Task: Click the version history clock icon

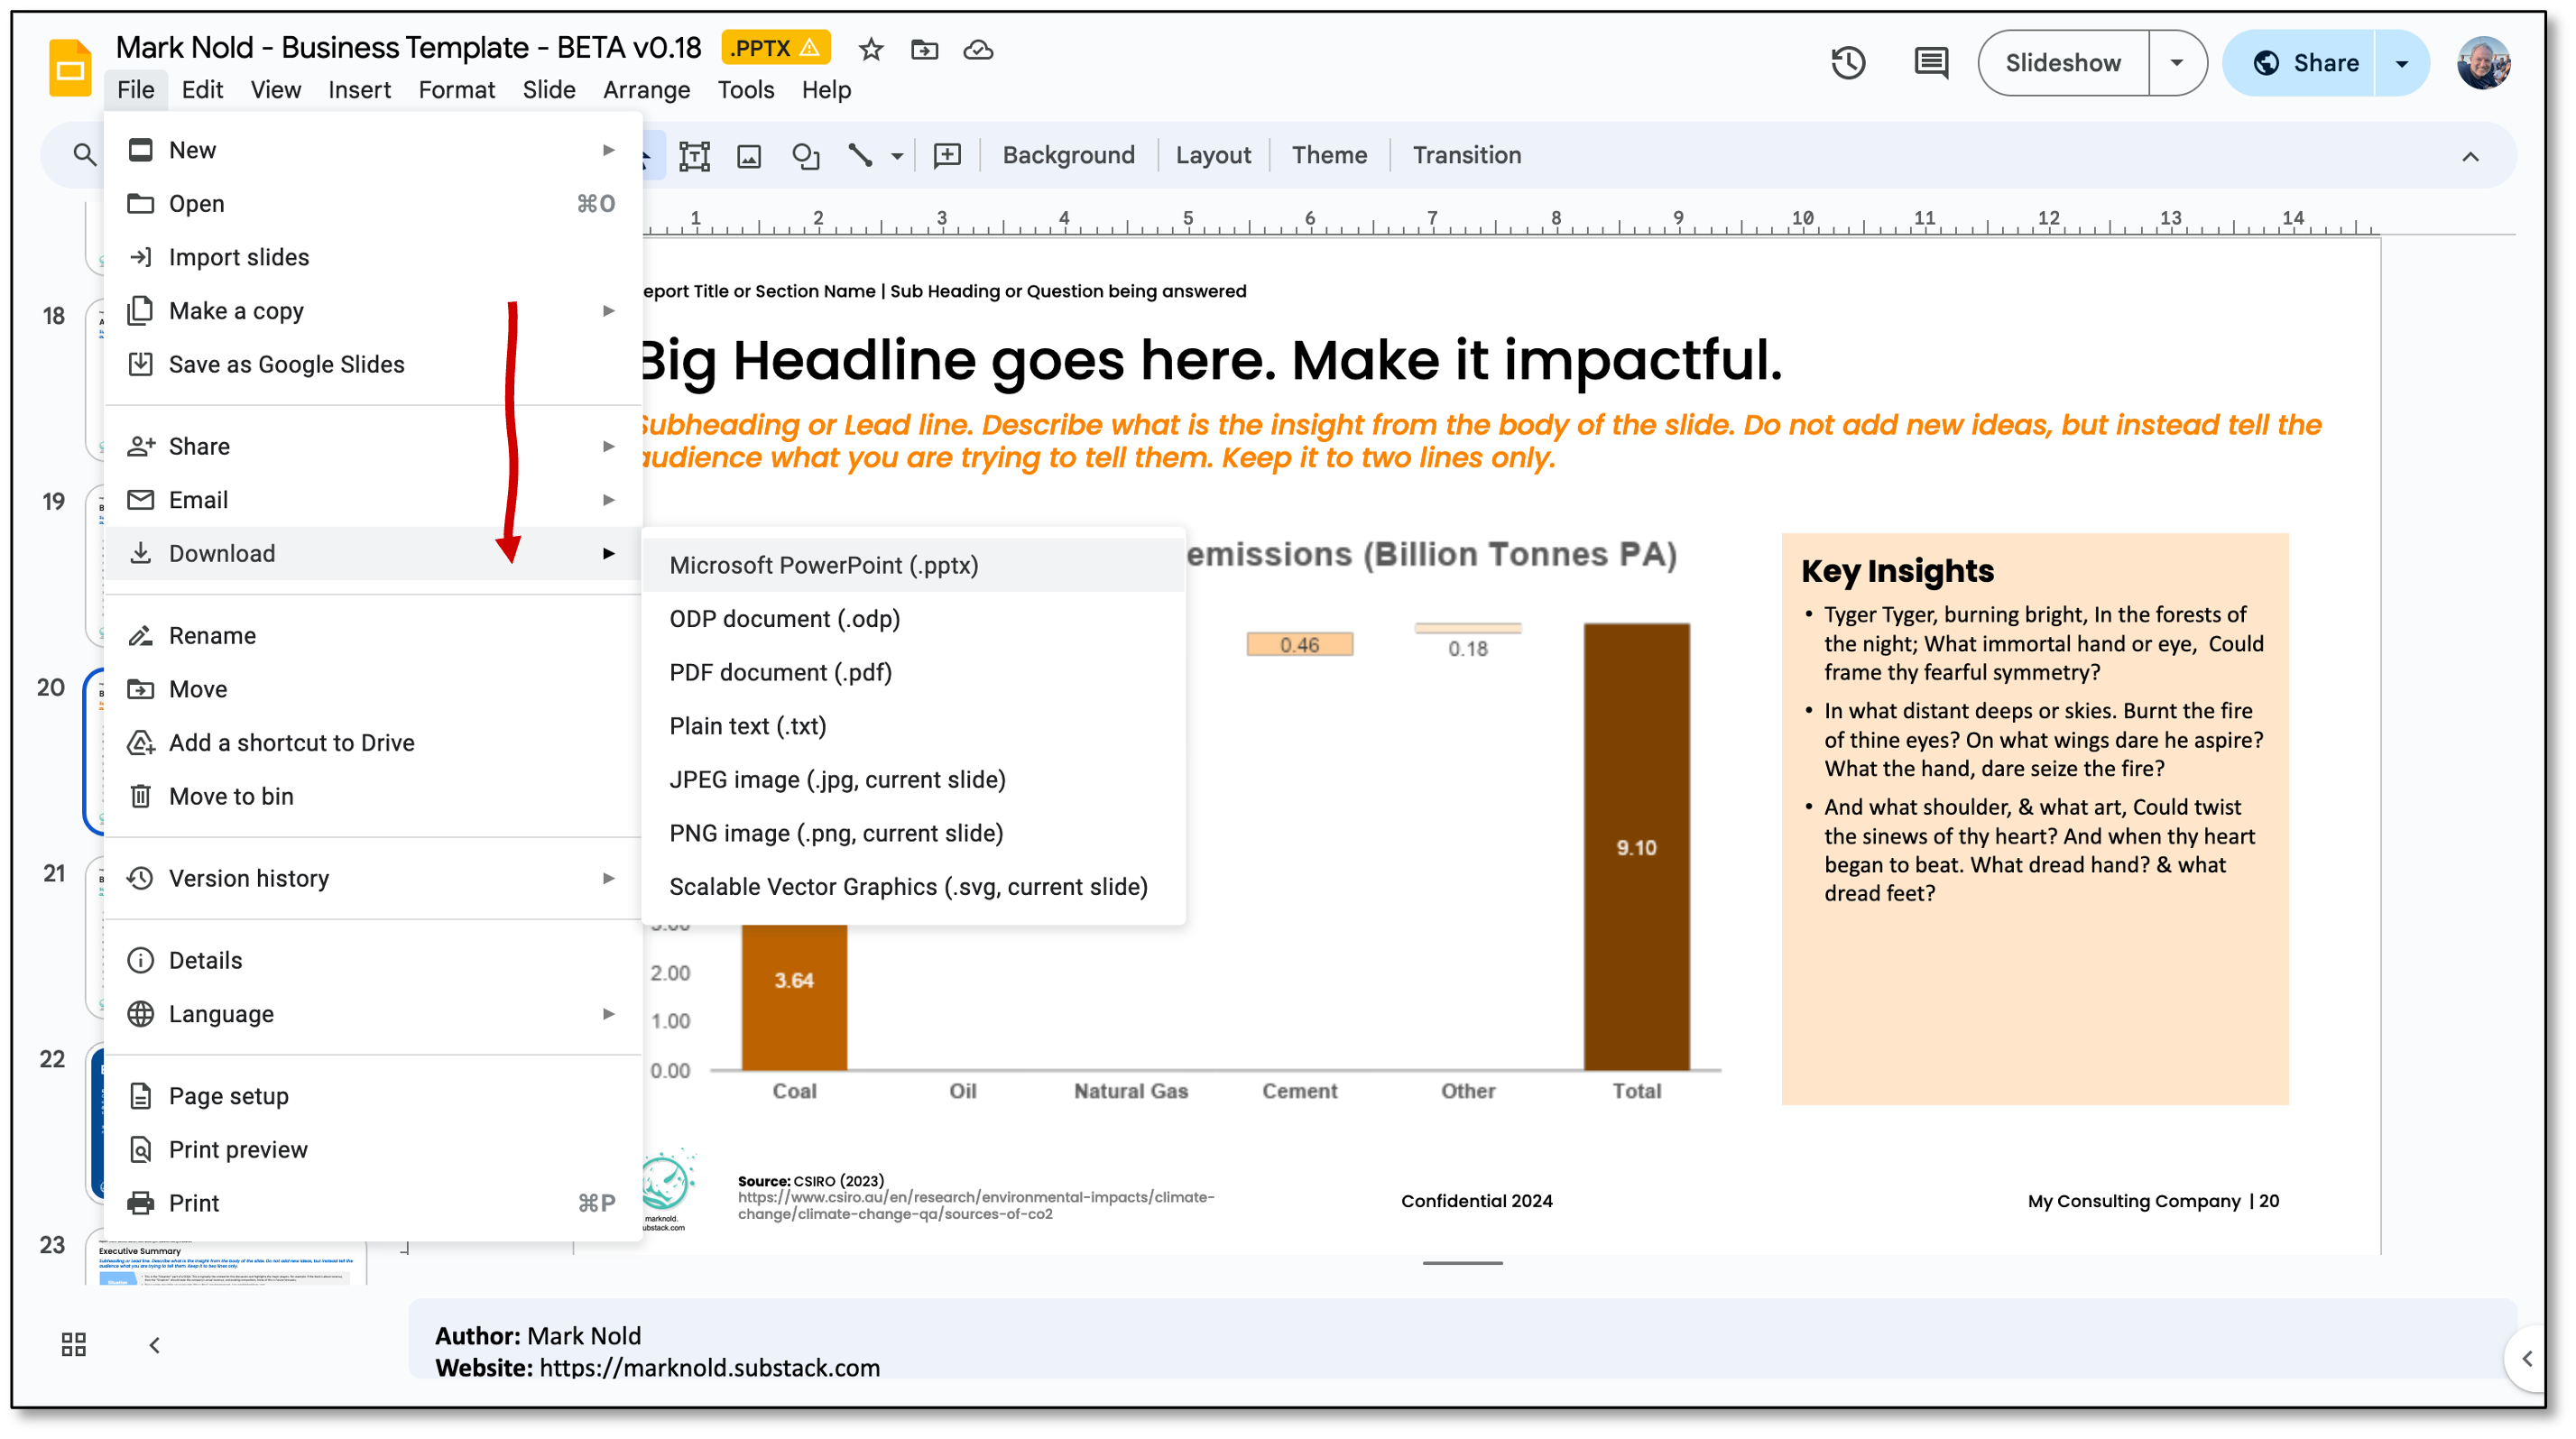Action: (1847, 63)
